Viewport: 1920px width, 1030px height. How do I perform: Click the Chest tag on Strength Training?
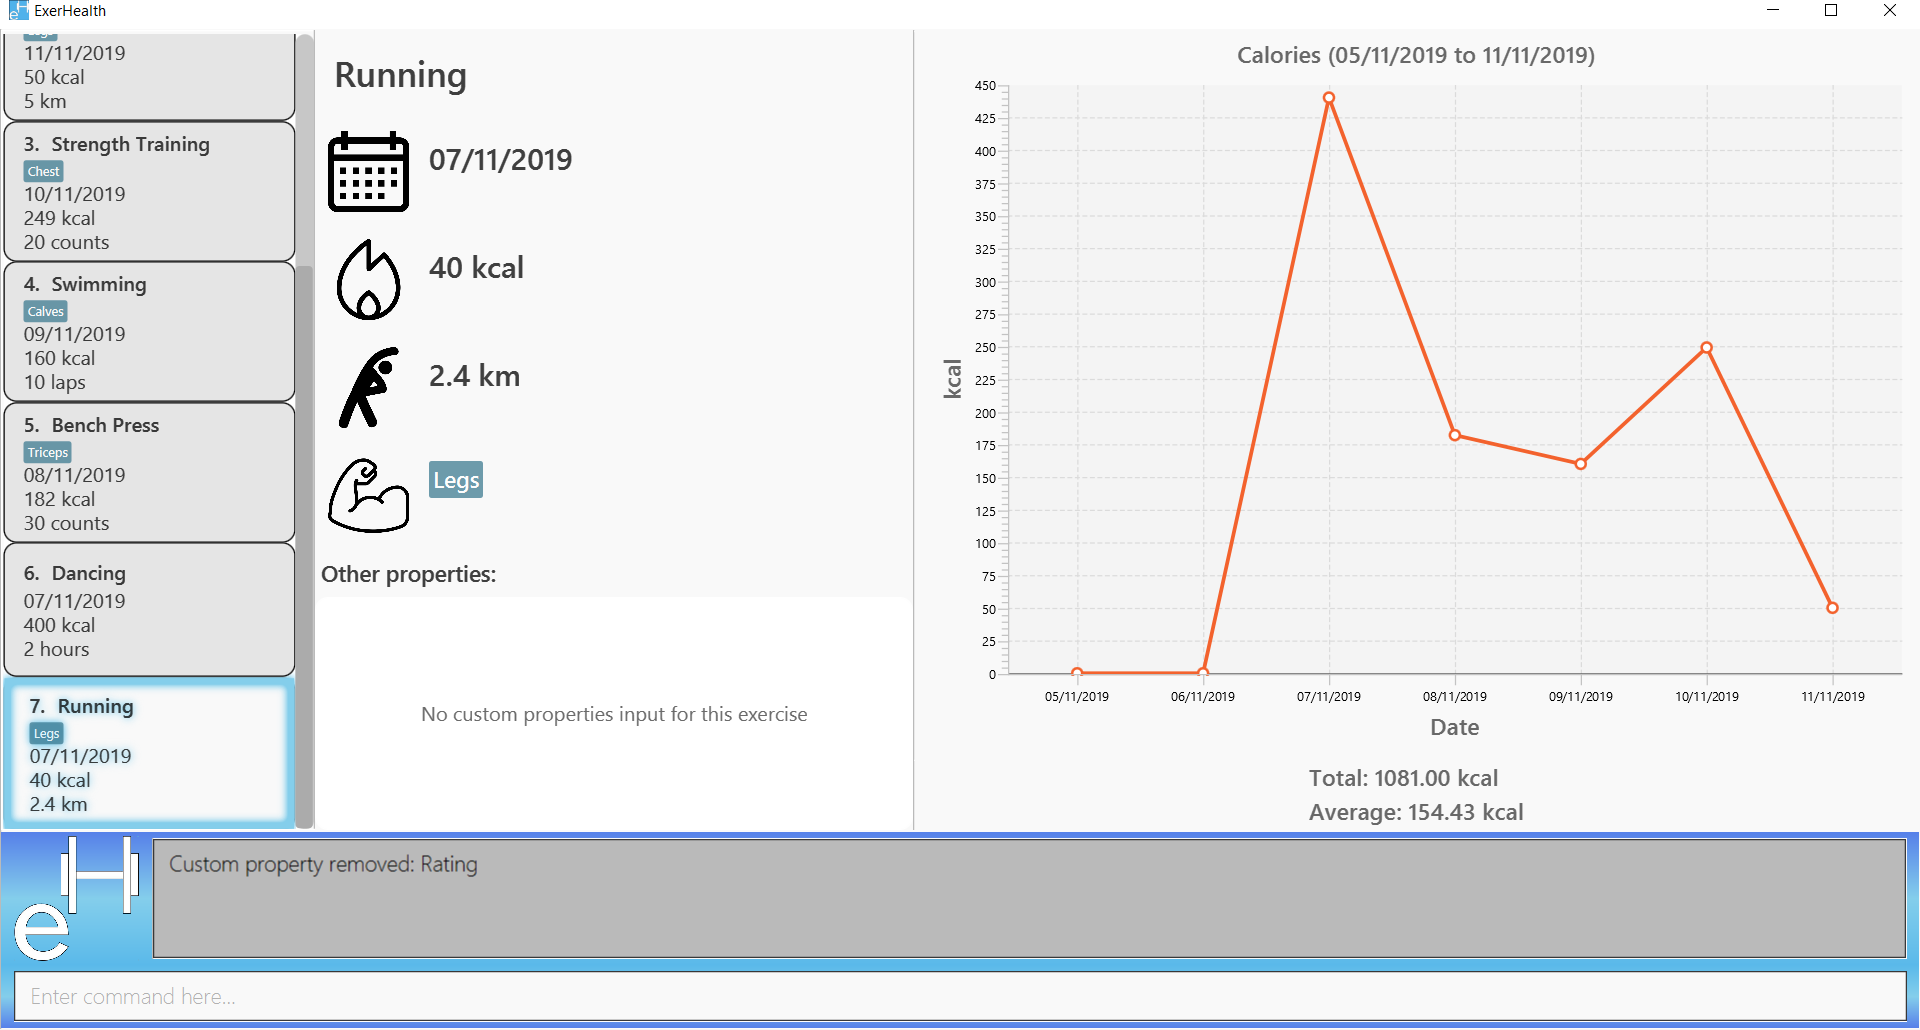pos(43,171)
